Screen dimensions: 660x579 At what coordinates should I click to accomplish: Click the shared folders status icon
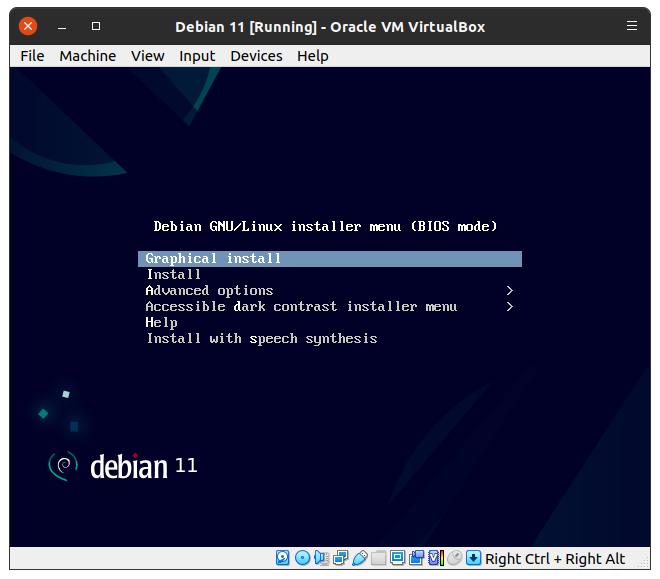pyautogui.click(x=379, y=558)
